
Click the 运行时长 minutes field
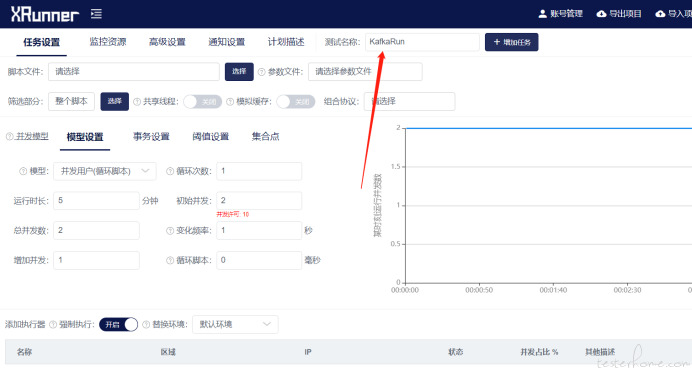click(96, 201)
